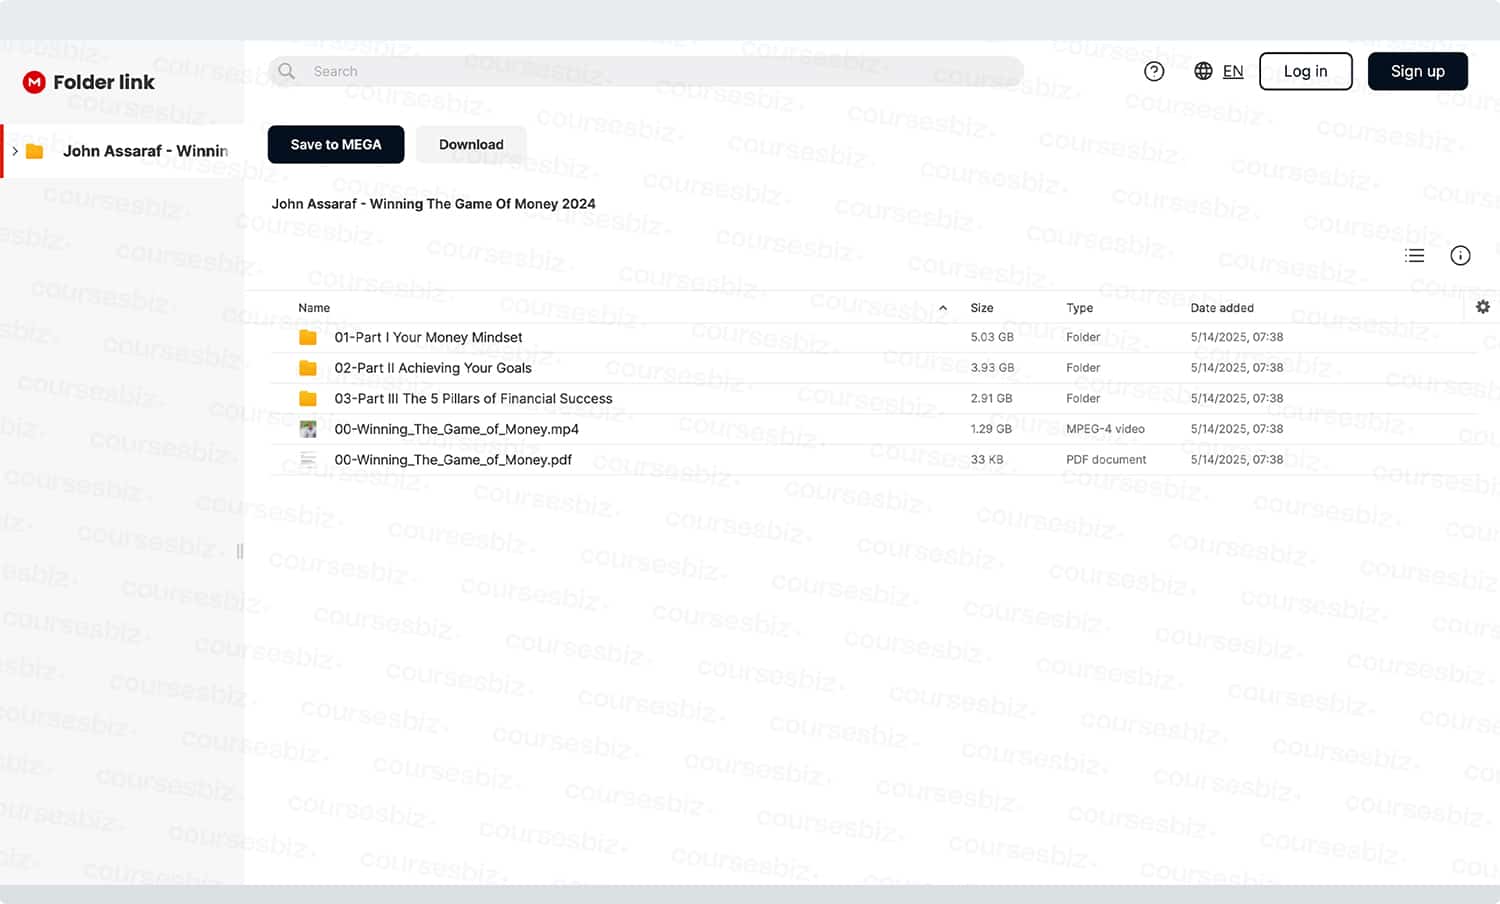Click the 3.93 GB size cell
Screen dimensions: 1500x904
tap(992, 368)
